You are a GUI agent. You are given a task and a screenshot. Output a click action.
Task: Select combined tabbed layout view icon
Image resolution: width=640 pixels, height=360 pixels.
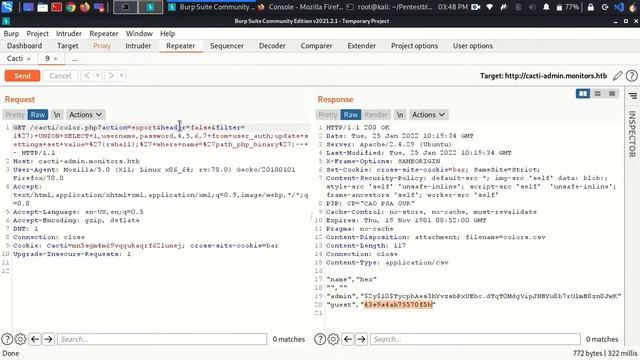[612, 94]
